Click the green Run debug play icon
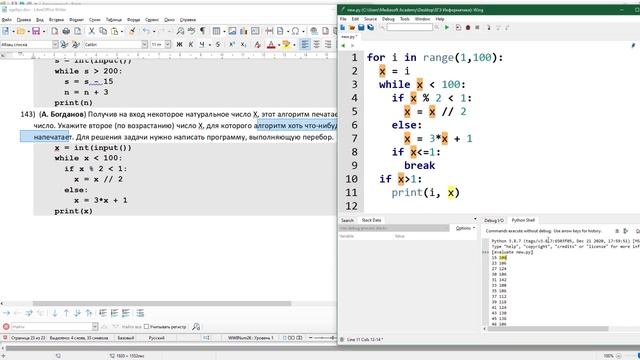The image size is (640, 360). point(447,27)
